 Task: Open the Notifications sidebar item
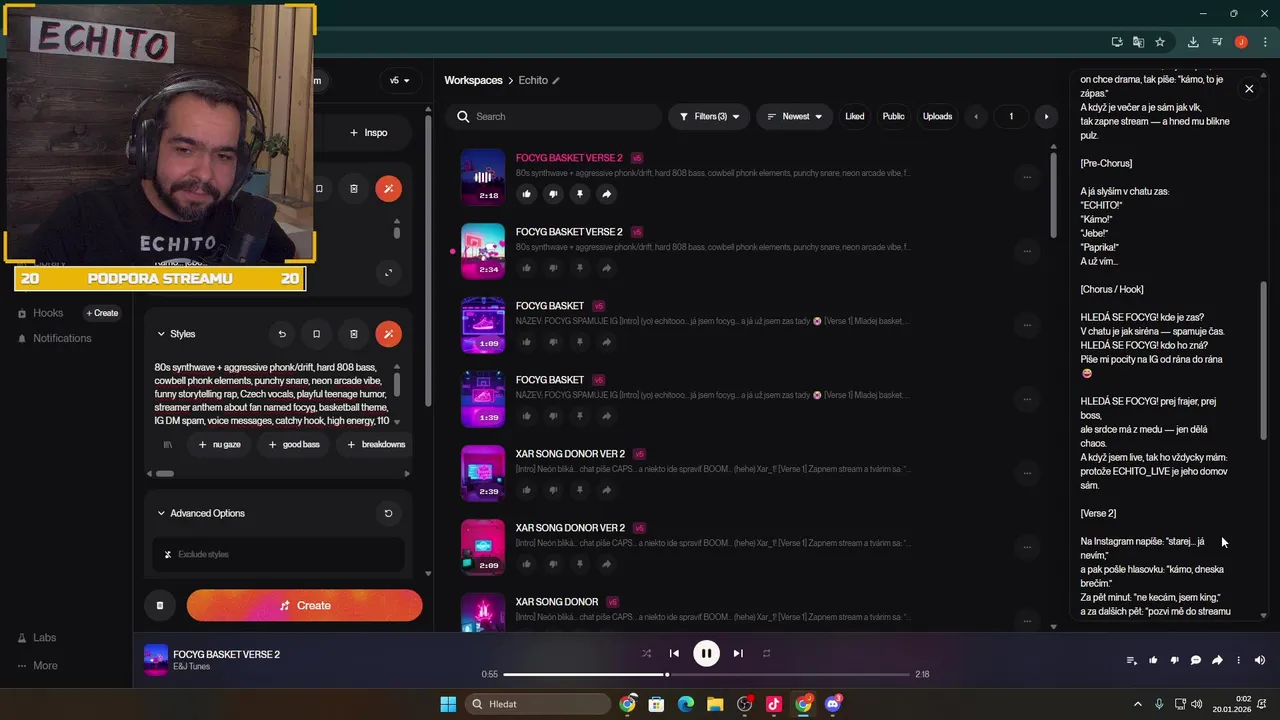coord(62,338)
